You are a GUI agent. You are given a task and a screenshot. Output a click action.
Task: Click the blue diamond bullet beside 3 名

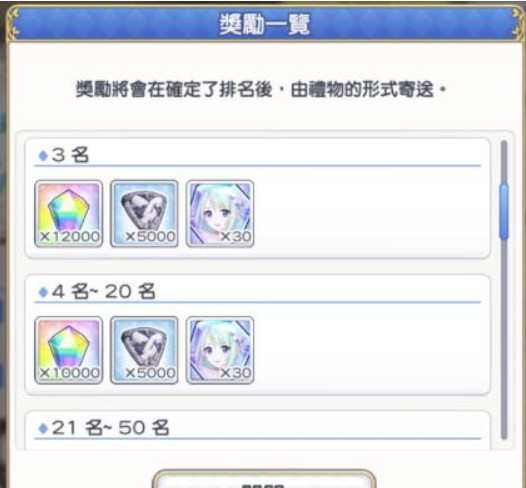[43, 156]
